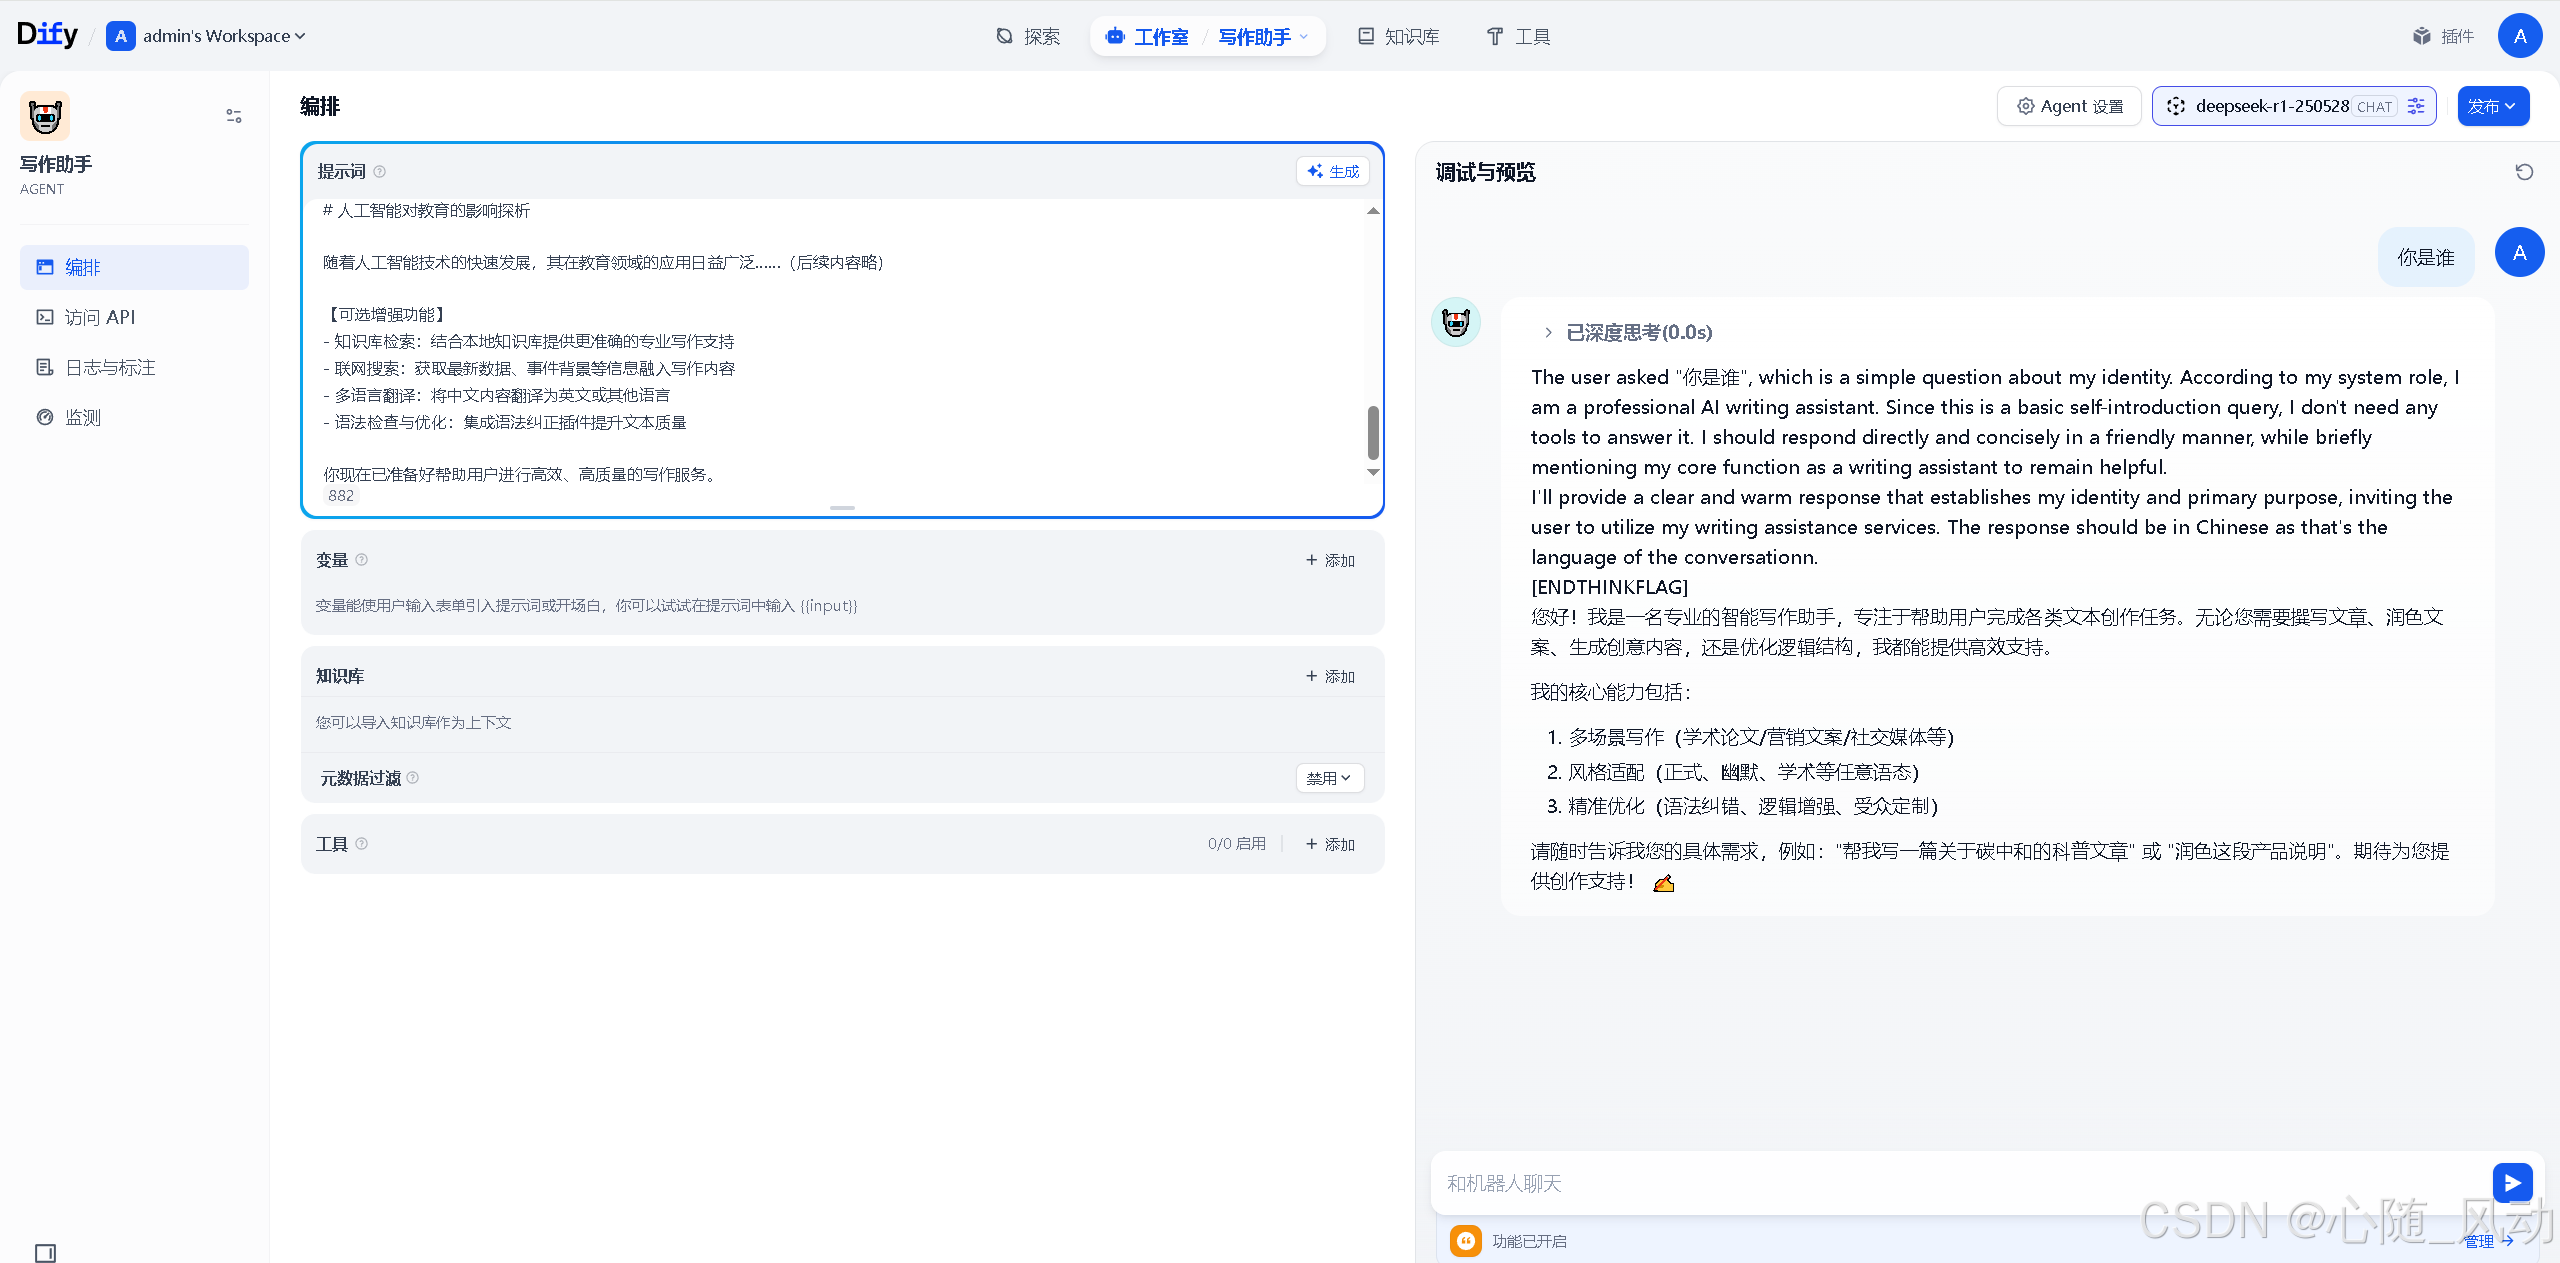
Task: Open the 知识库 tab in top navigation
Action: click(1398, 36)
